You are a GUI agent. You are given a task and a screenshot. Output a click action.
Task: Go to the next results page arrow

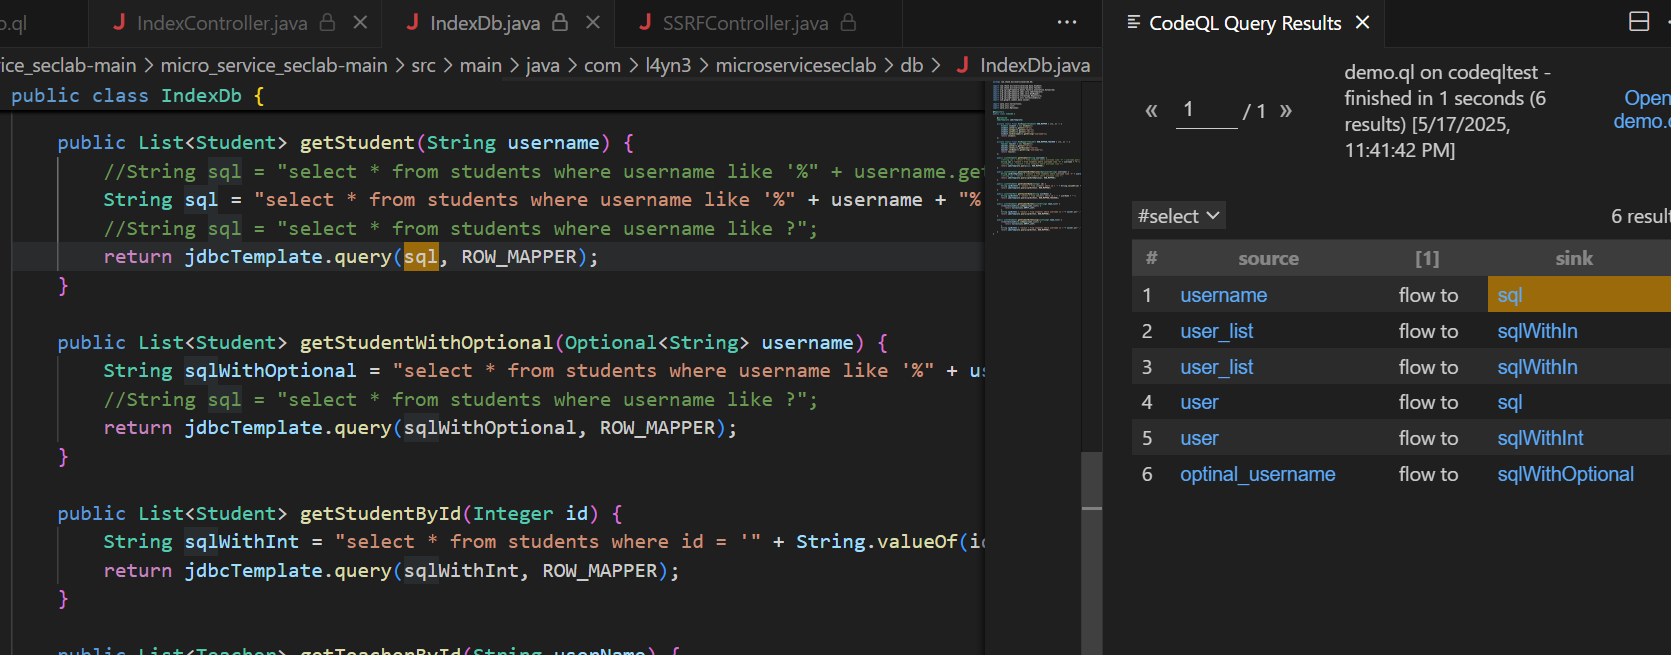pos(1286,110)
